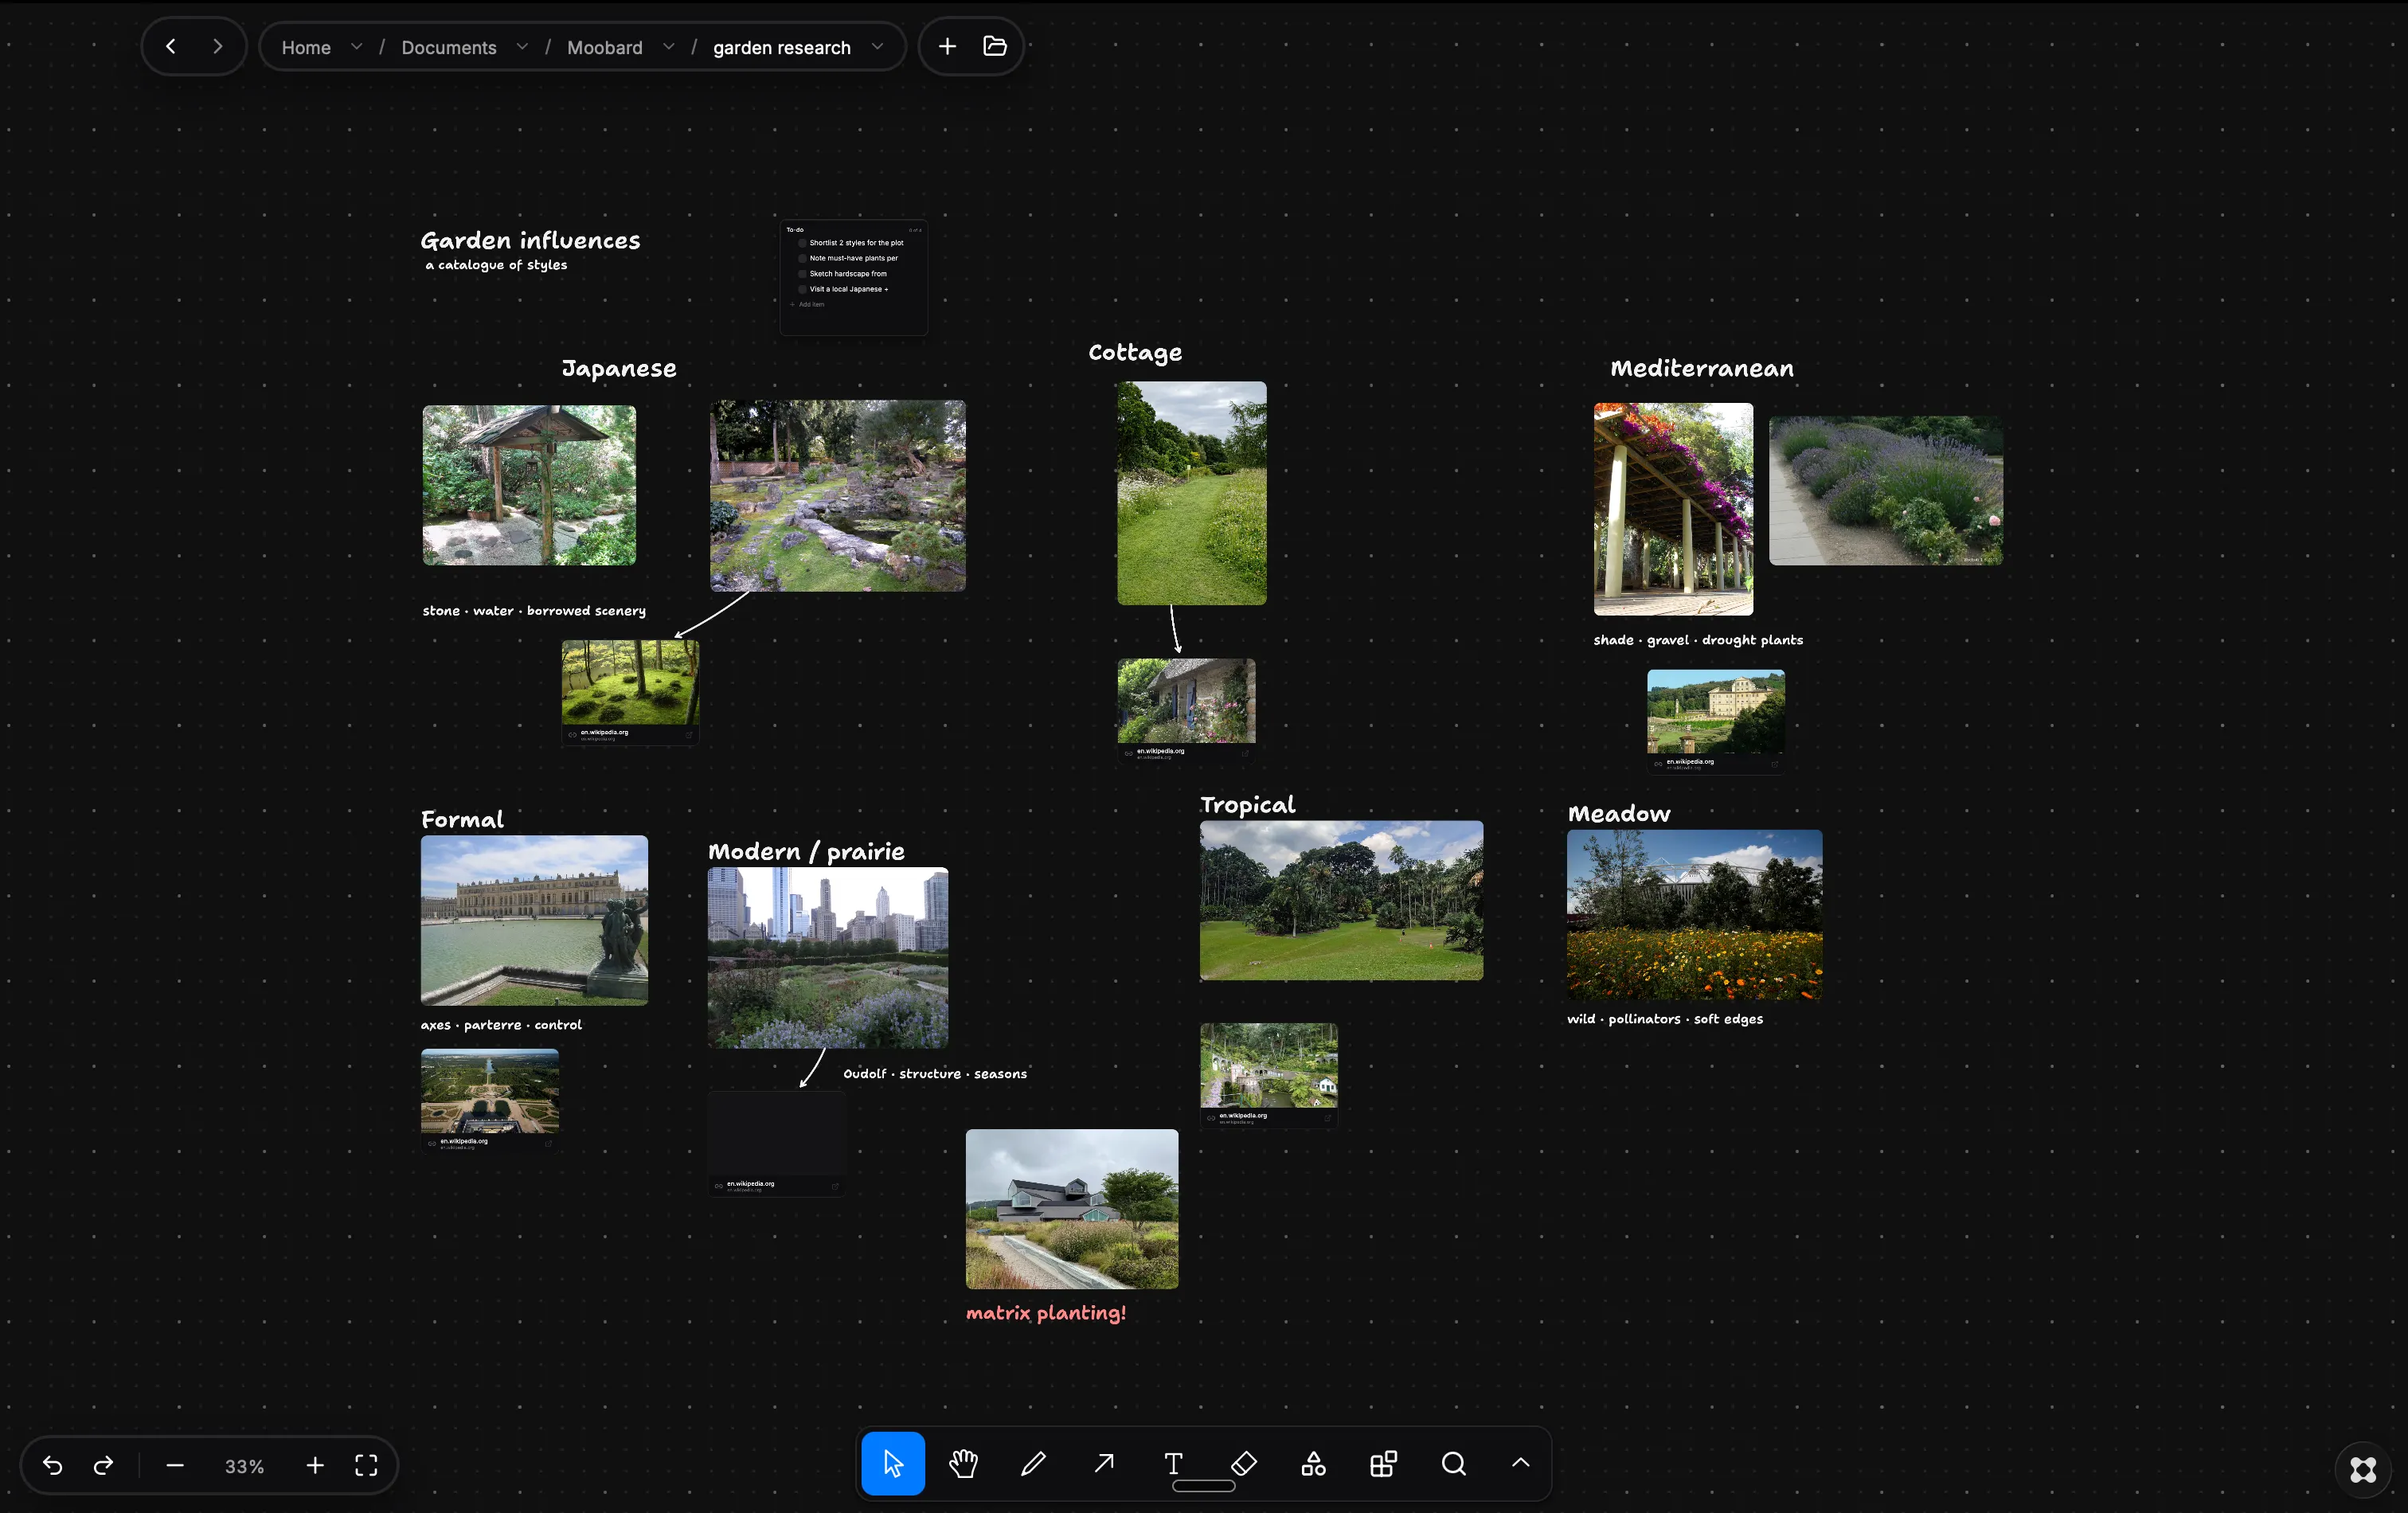Expand the Home breadcrumb dropdown chevron
The height and width of the screenshot is (1513, 2408).
coord(356,47)
